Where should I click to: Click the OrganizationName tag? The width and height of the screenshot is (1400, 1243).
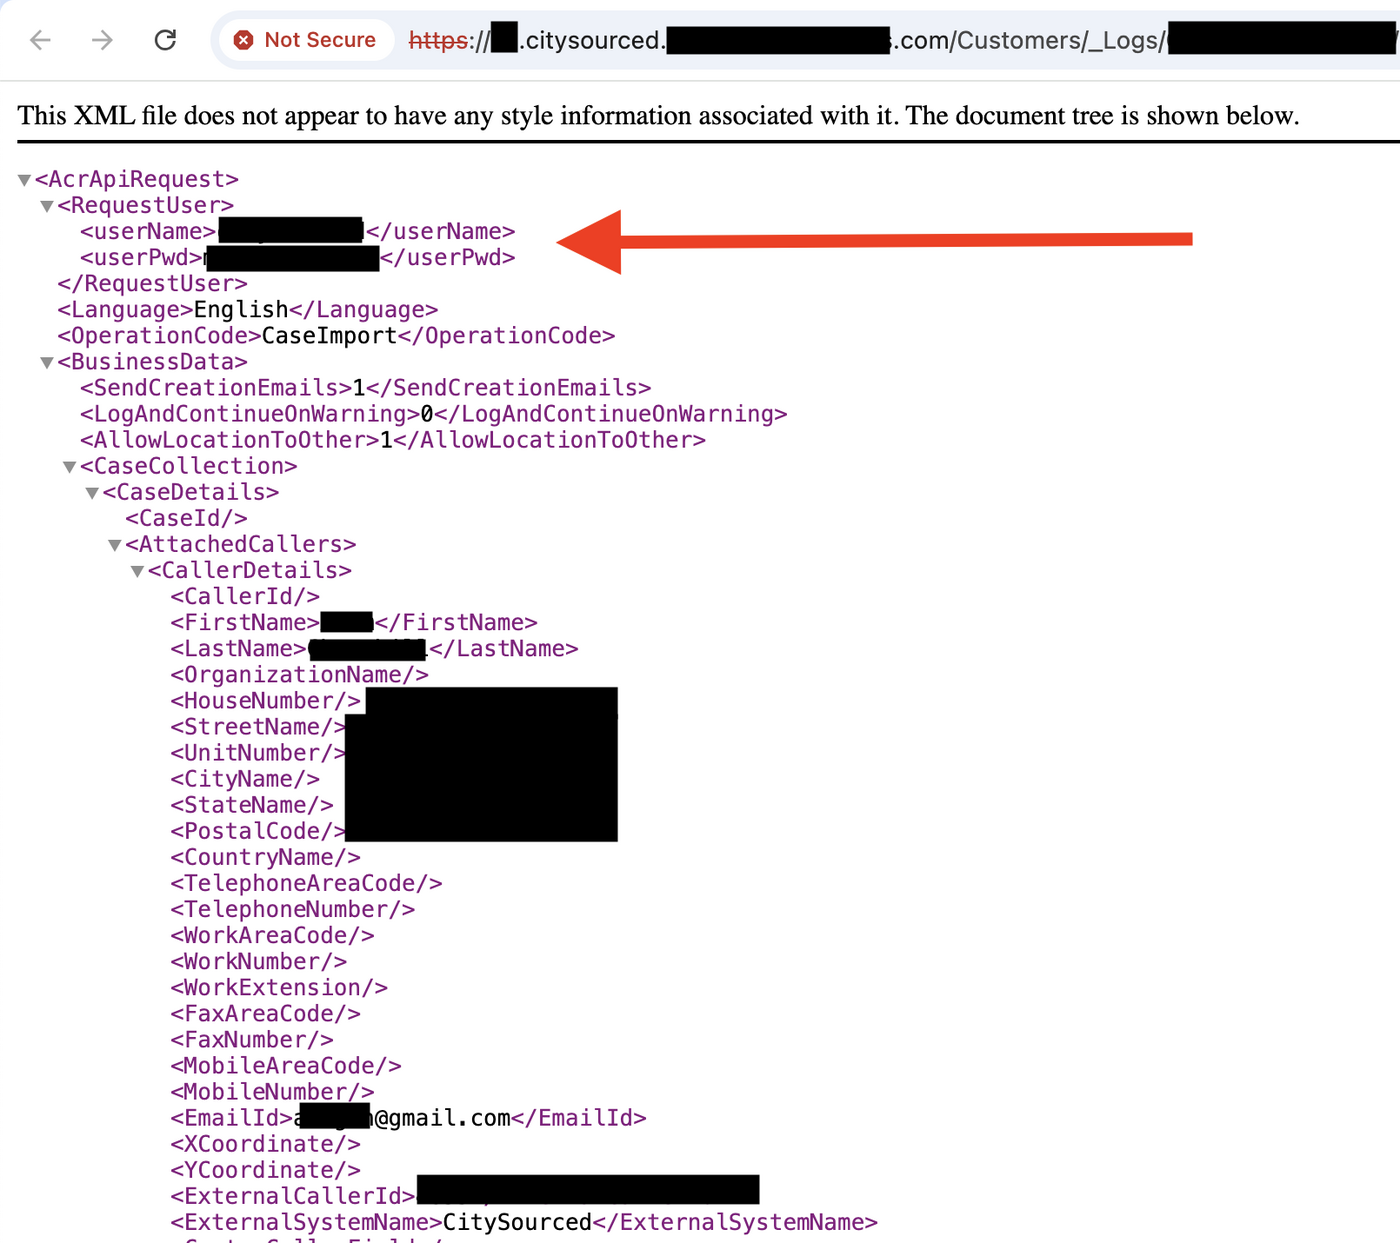[300, 675]
